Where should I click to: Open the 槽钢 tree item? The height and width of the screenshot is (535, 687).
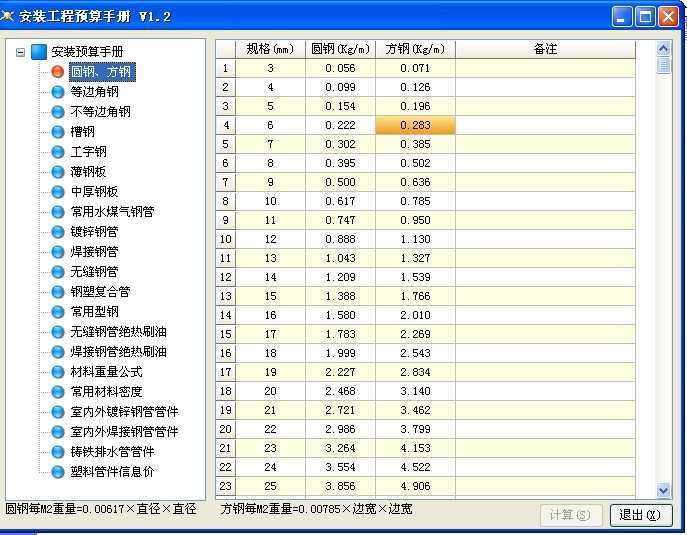point(82,131)
